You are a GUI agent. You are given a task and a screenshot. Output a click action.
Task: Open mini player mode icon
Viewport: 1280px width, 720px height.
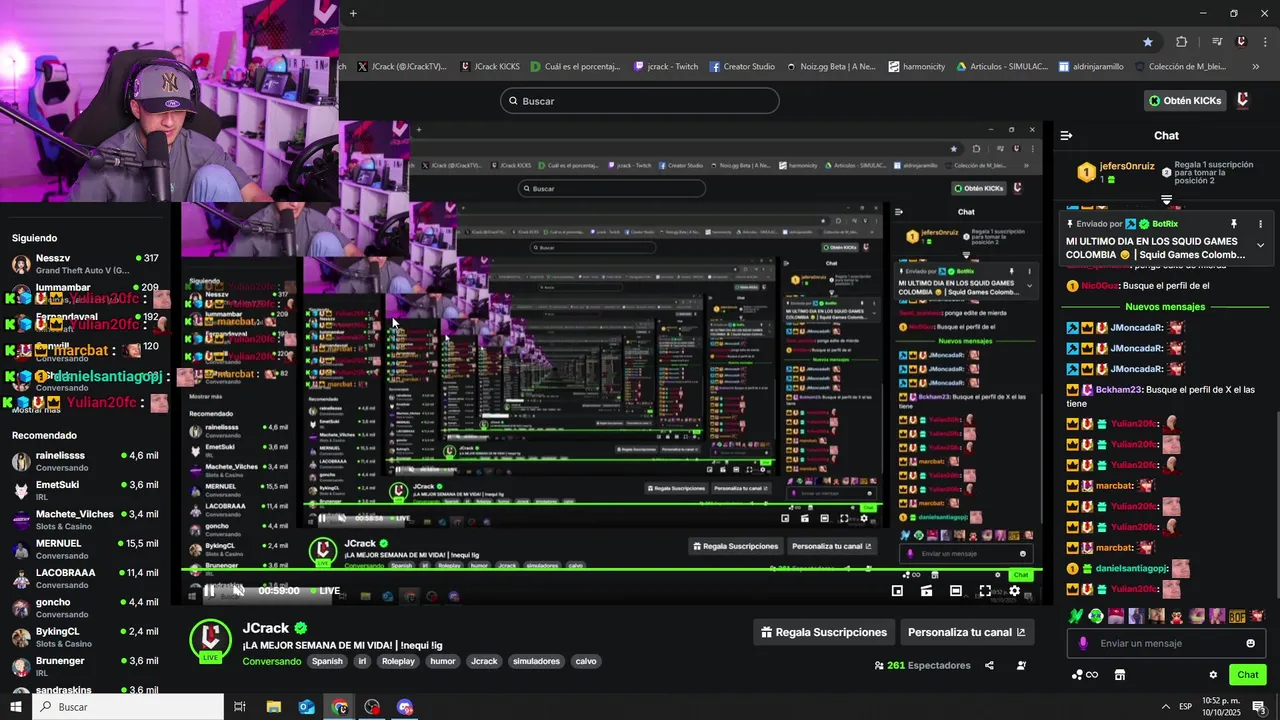click(x=897, y=591)
